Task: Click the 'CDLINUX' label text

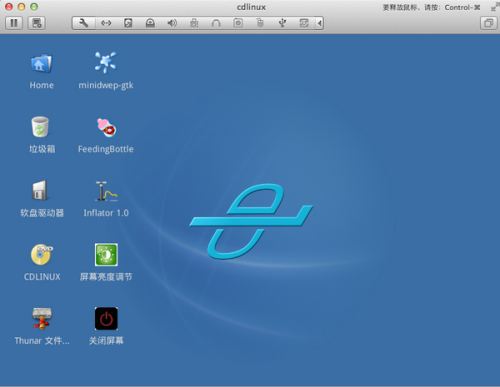Action: [42, 277]
